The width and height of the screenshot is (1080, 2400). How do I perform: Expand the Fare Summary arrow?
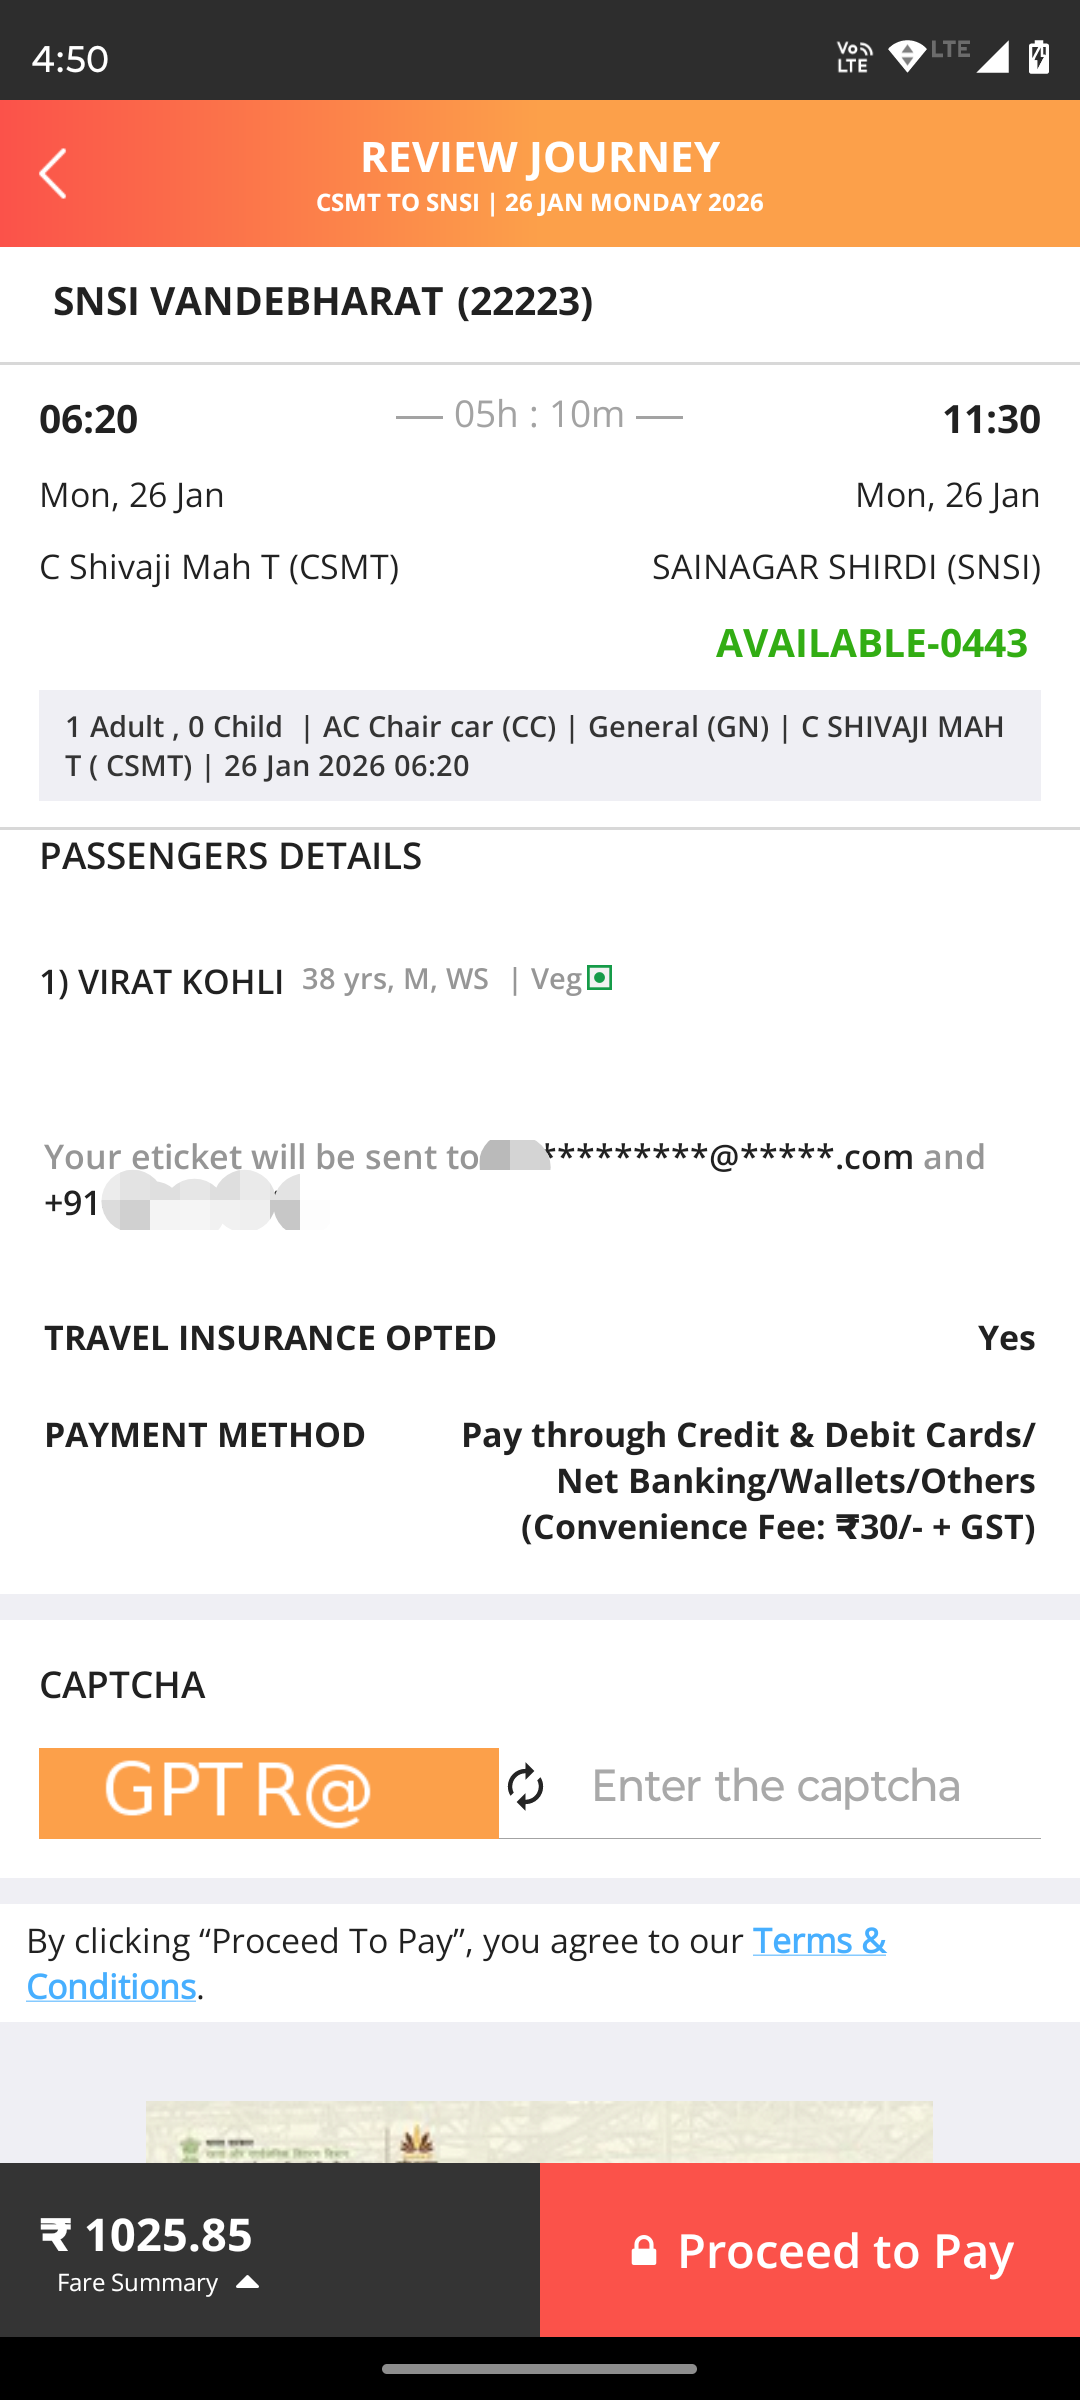248,2282
